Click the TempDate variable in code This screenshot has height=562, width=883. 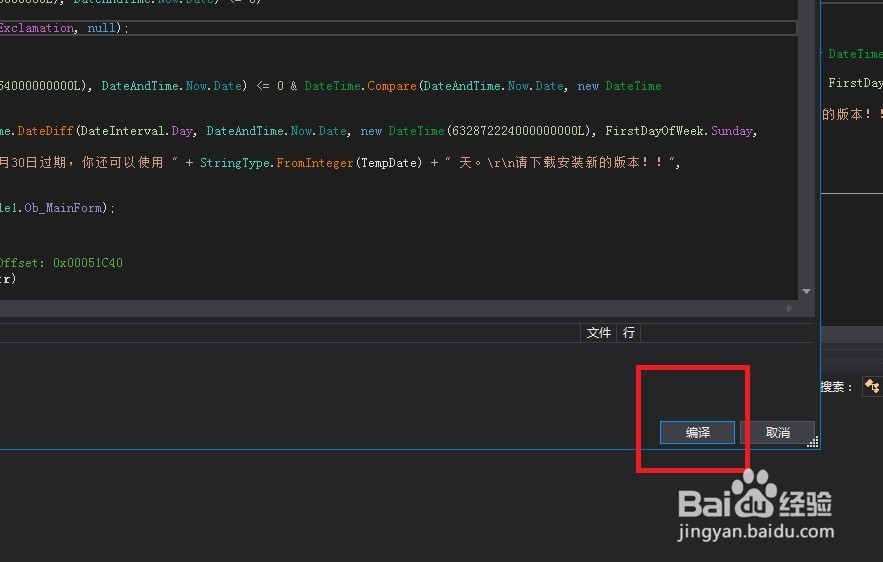(x=388, y=163)
